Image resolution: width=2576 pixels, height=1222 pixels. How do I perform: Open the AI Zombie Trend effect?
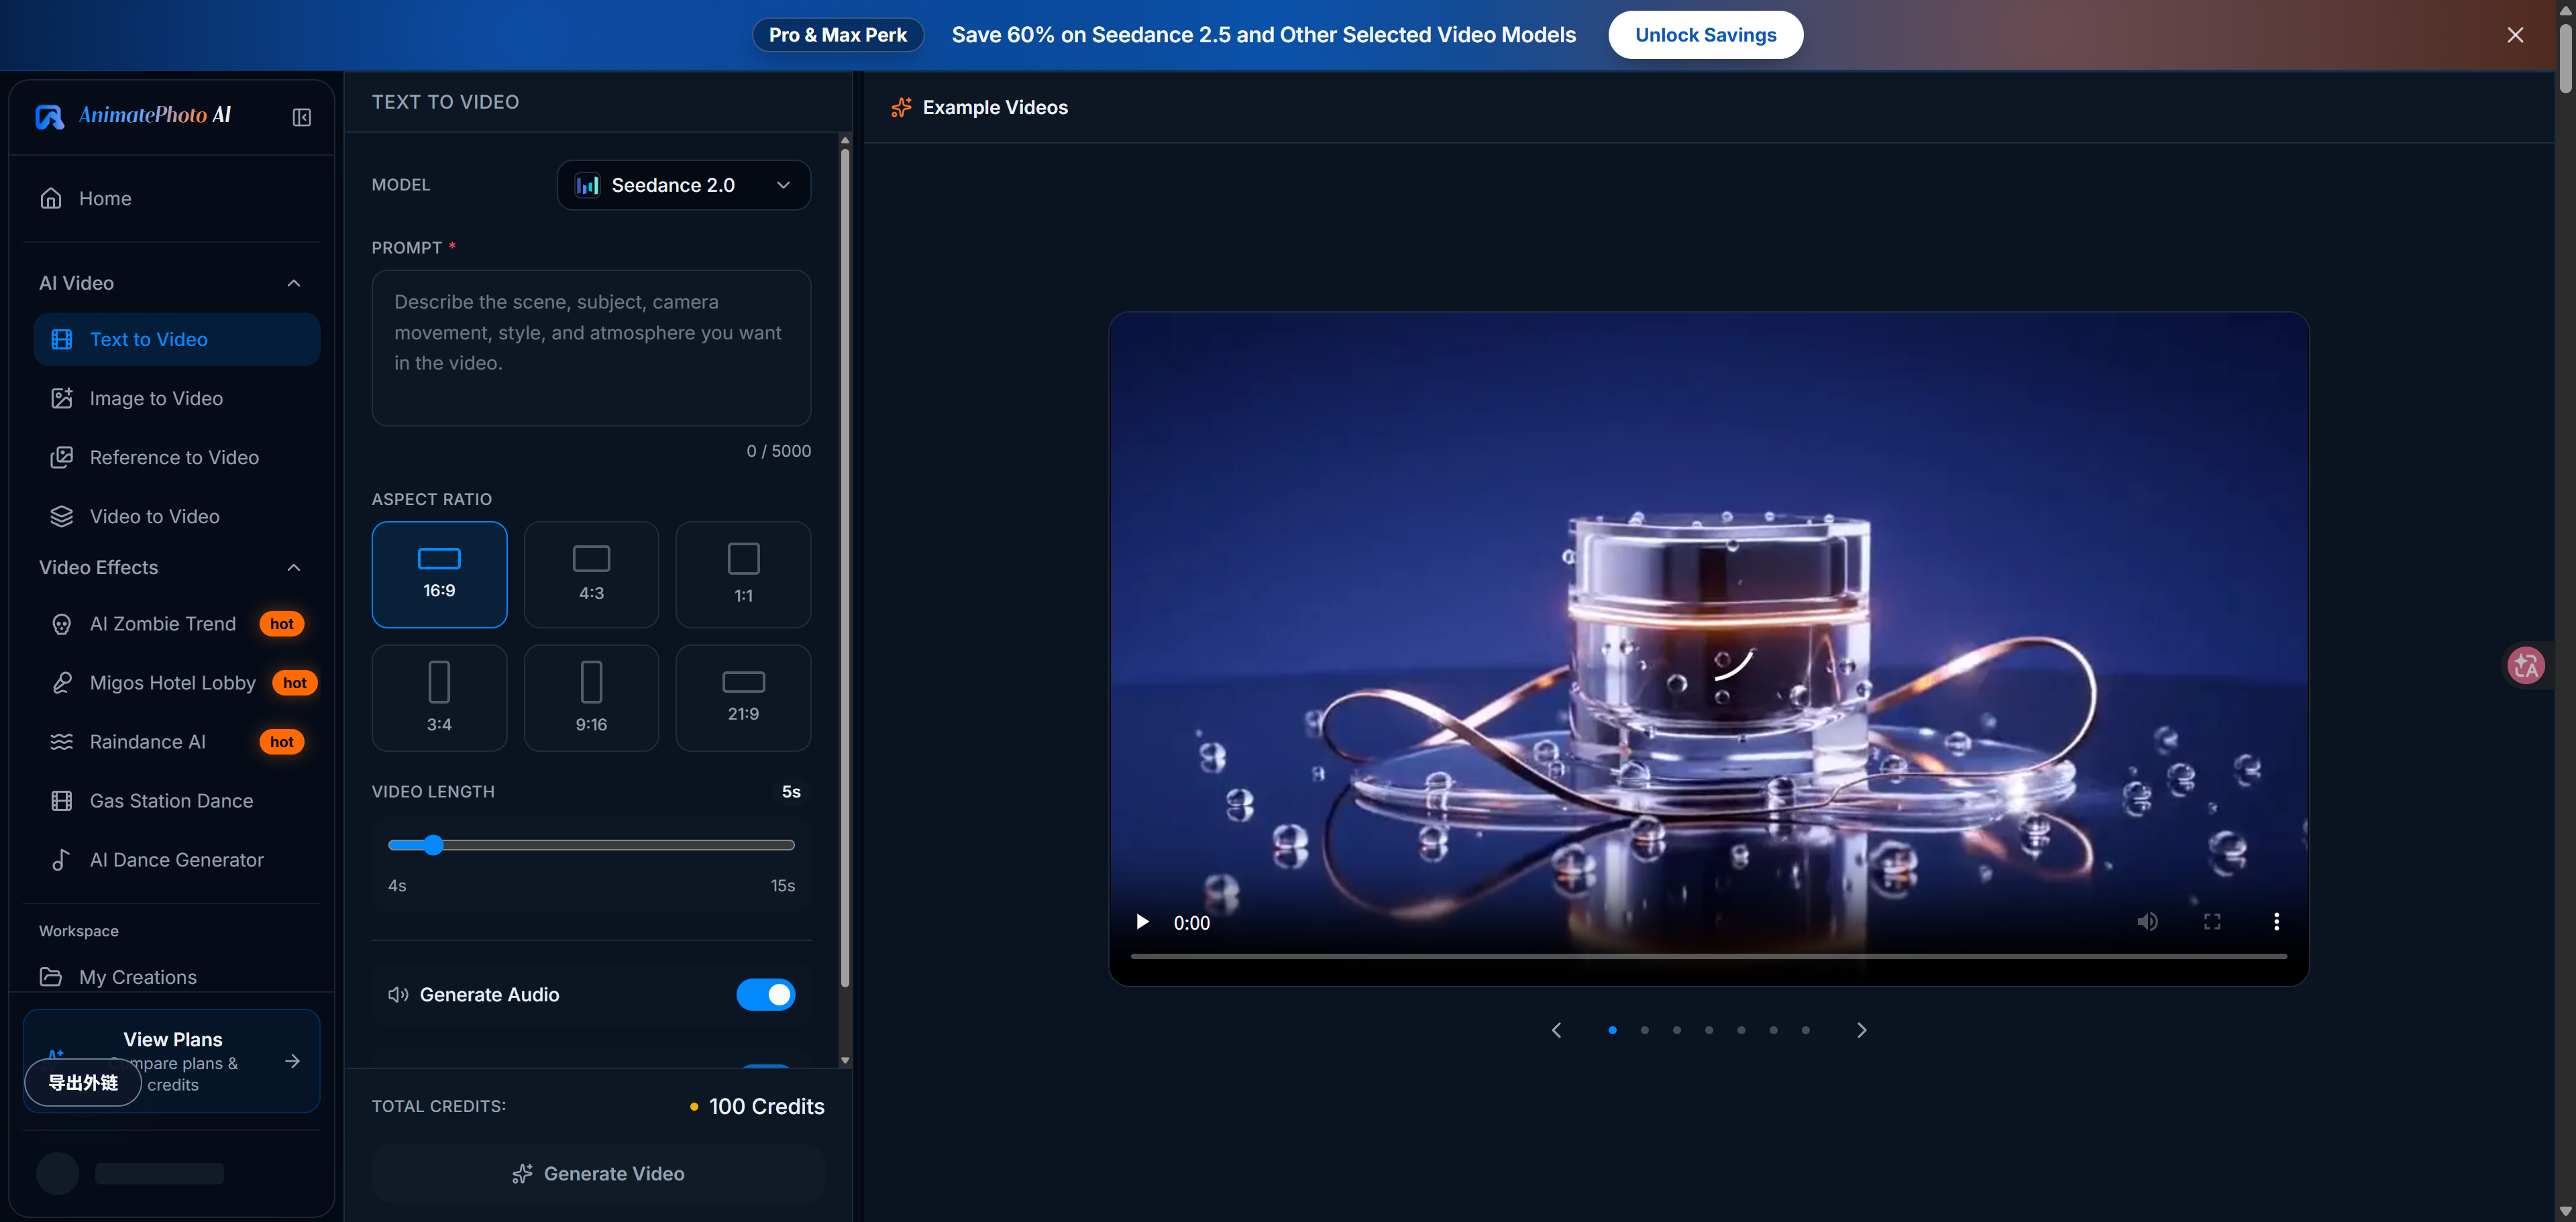click(177, 624)
